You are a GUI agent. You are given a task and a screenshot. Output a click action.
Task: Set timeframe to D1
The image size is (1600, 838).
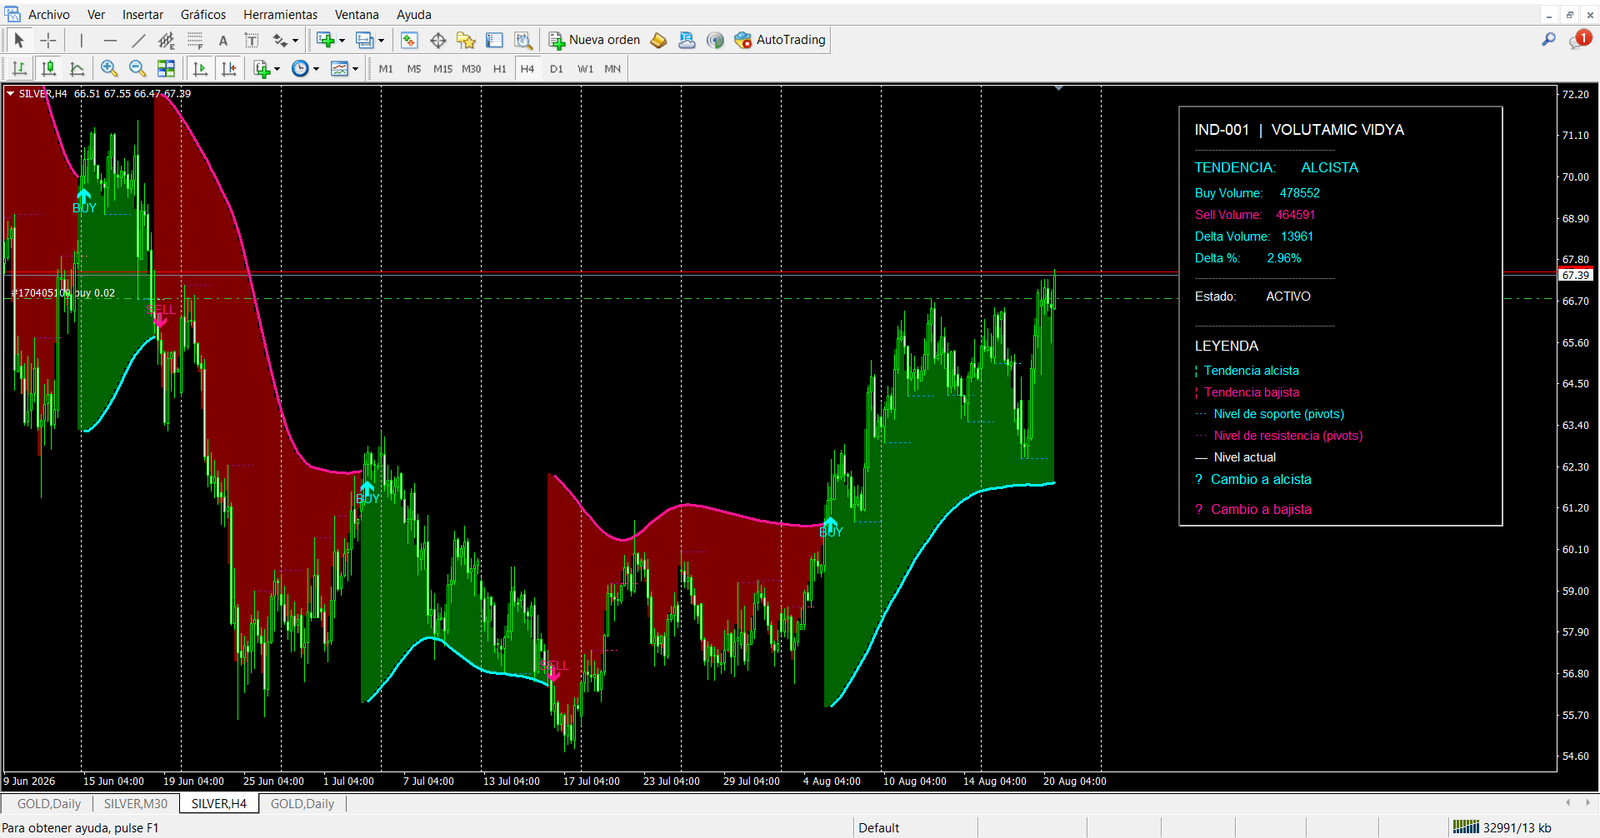(556, 69)
